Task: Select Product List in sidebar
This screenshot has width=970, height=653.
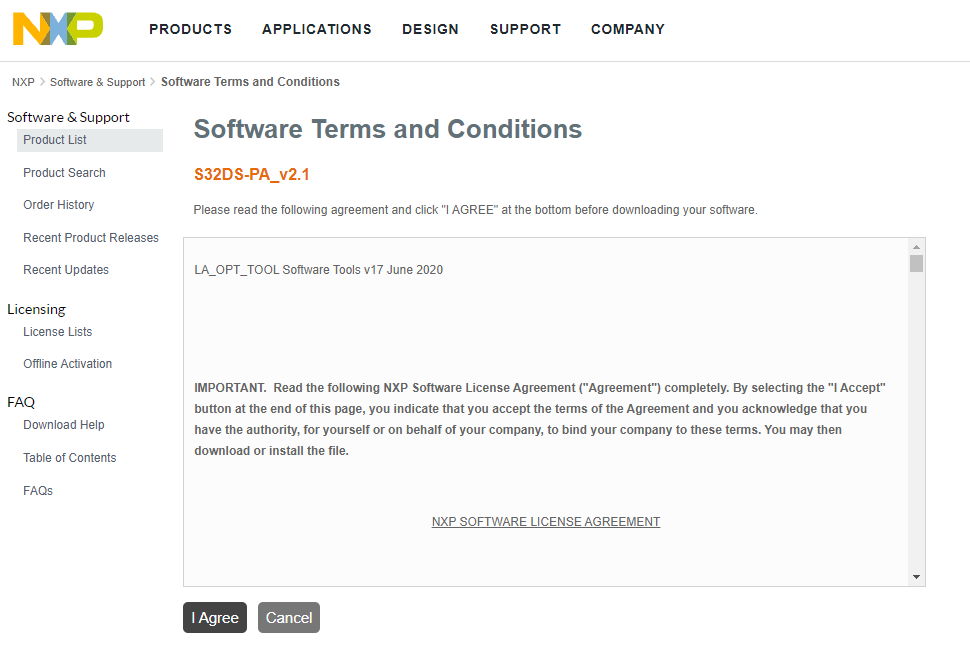Action: tap(55, 140)
